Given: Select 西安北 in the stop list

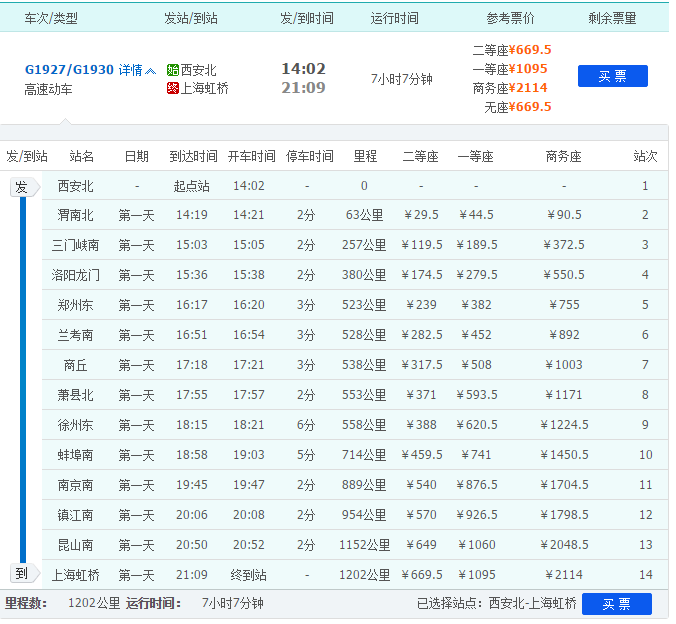Looking at the screenshot, I should click(75, 186).
